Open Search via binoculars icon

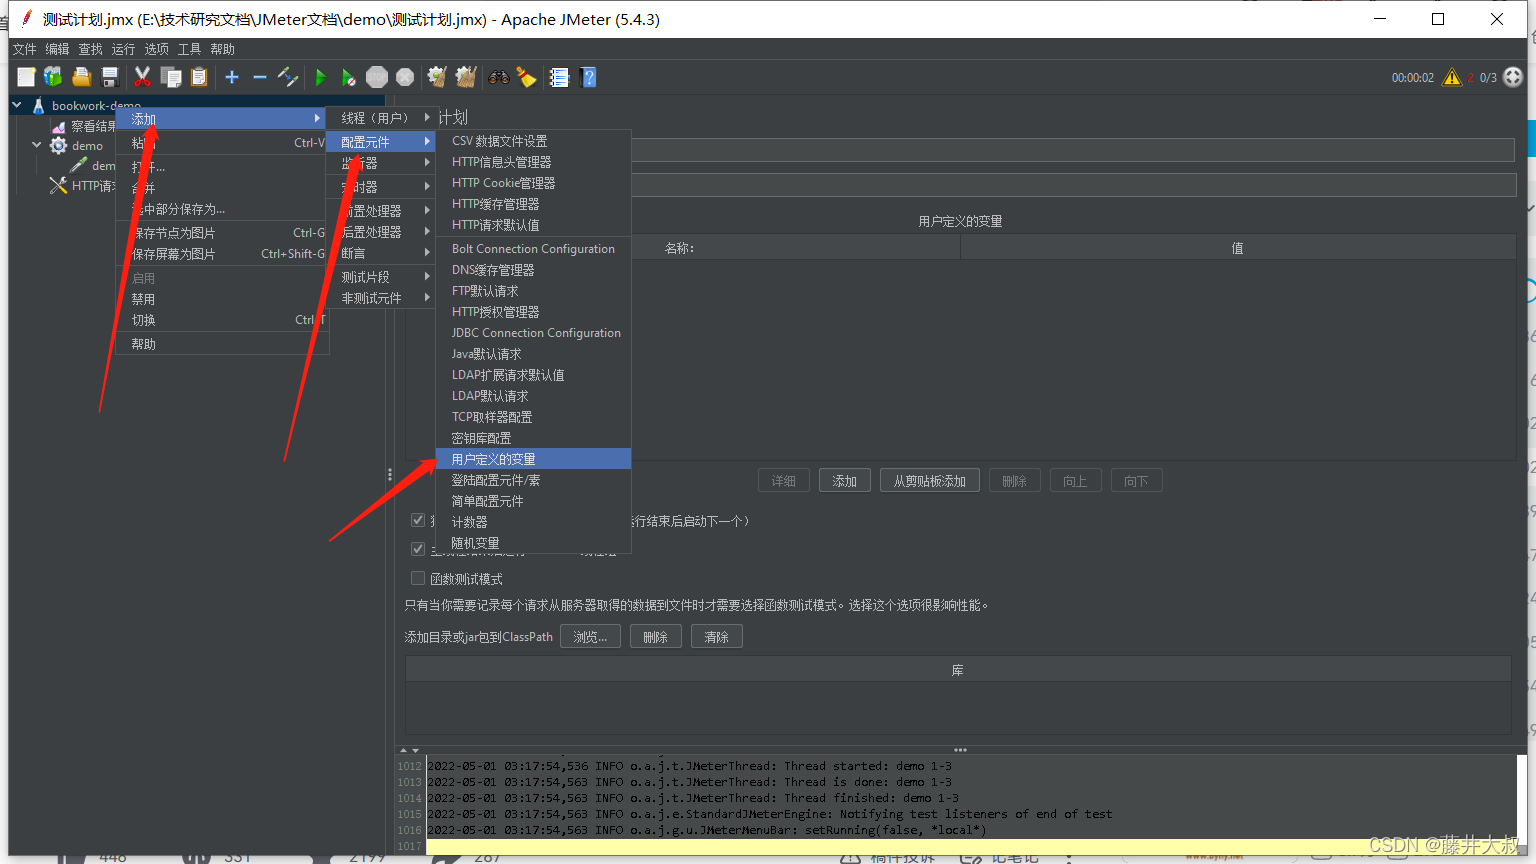click(498, 77)
